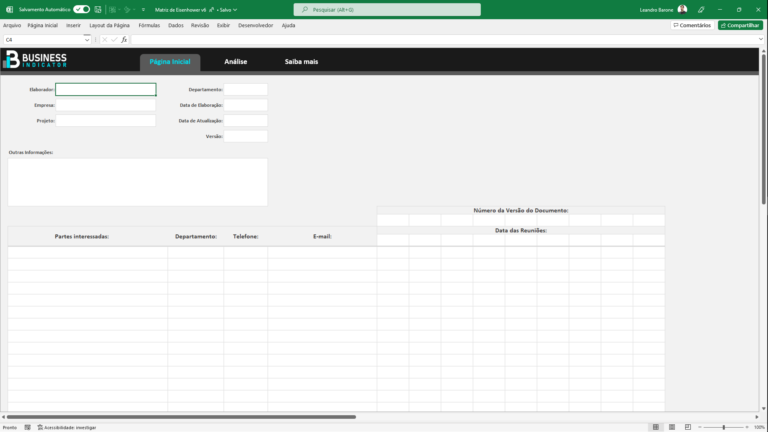This screenshot has width=768, height=432.
Task: Click the insert function fx icon
Action: pos(124,40)
